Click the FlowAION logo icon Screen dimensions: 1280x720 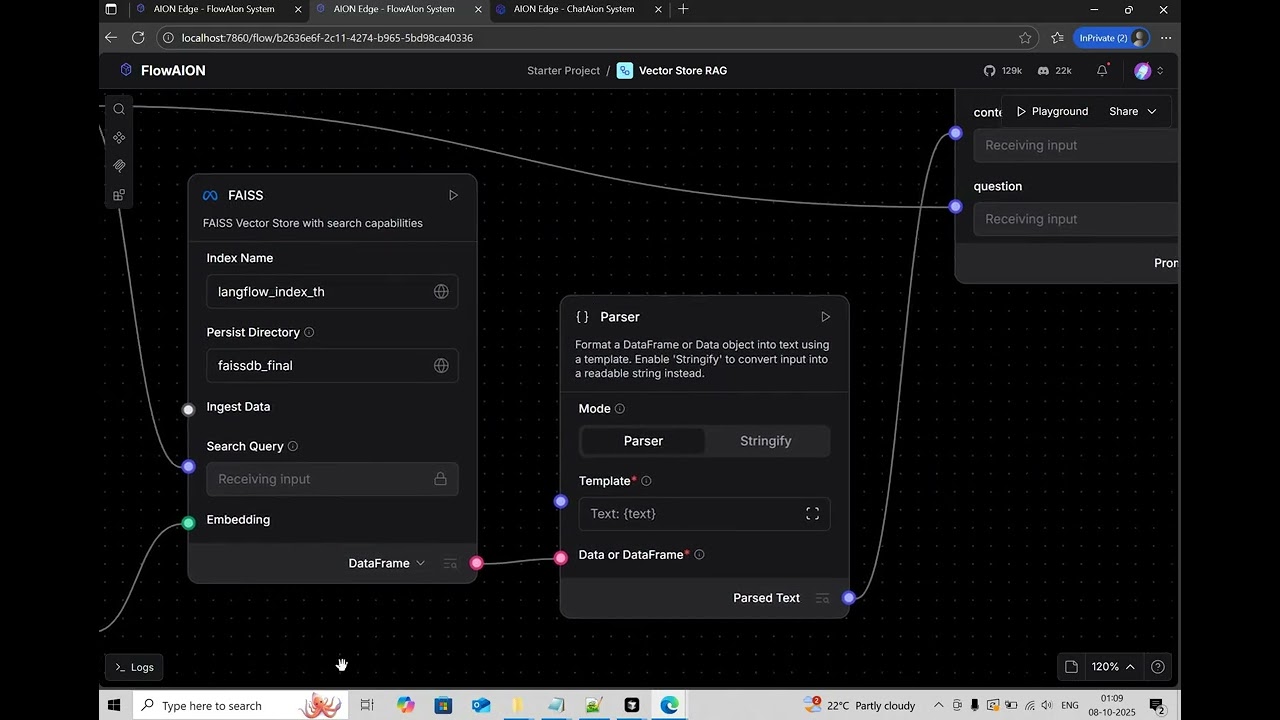click(126, 70)
